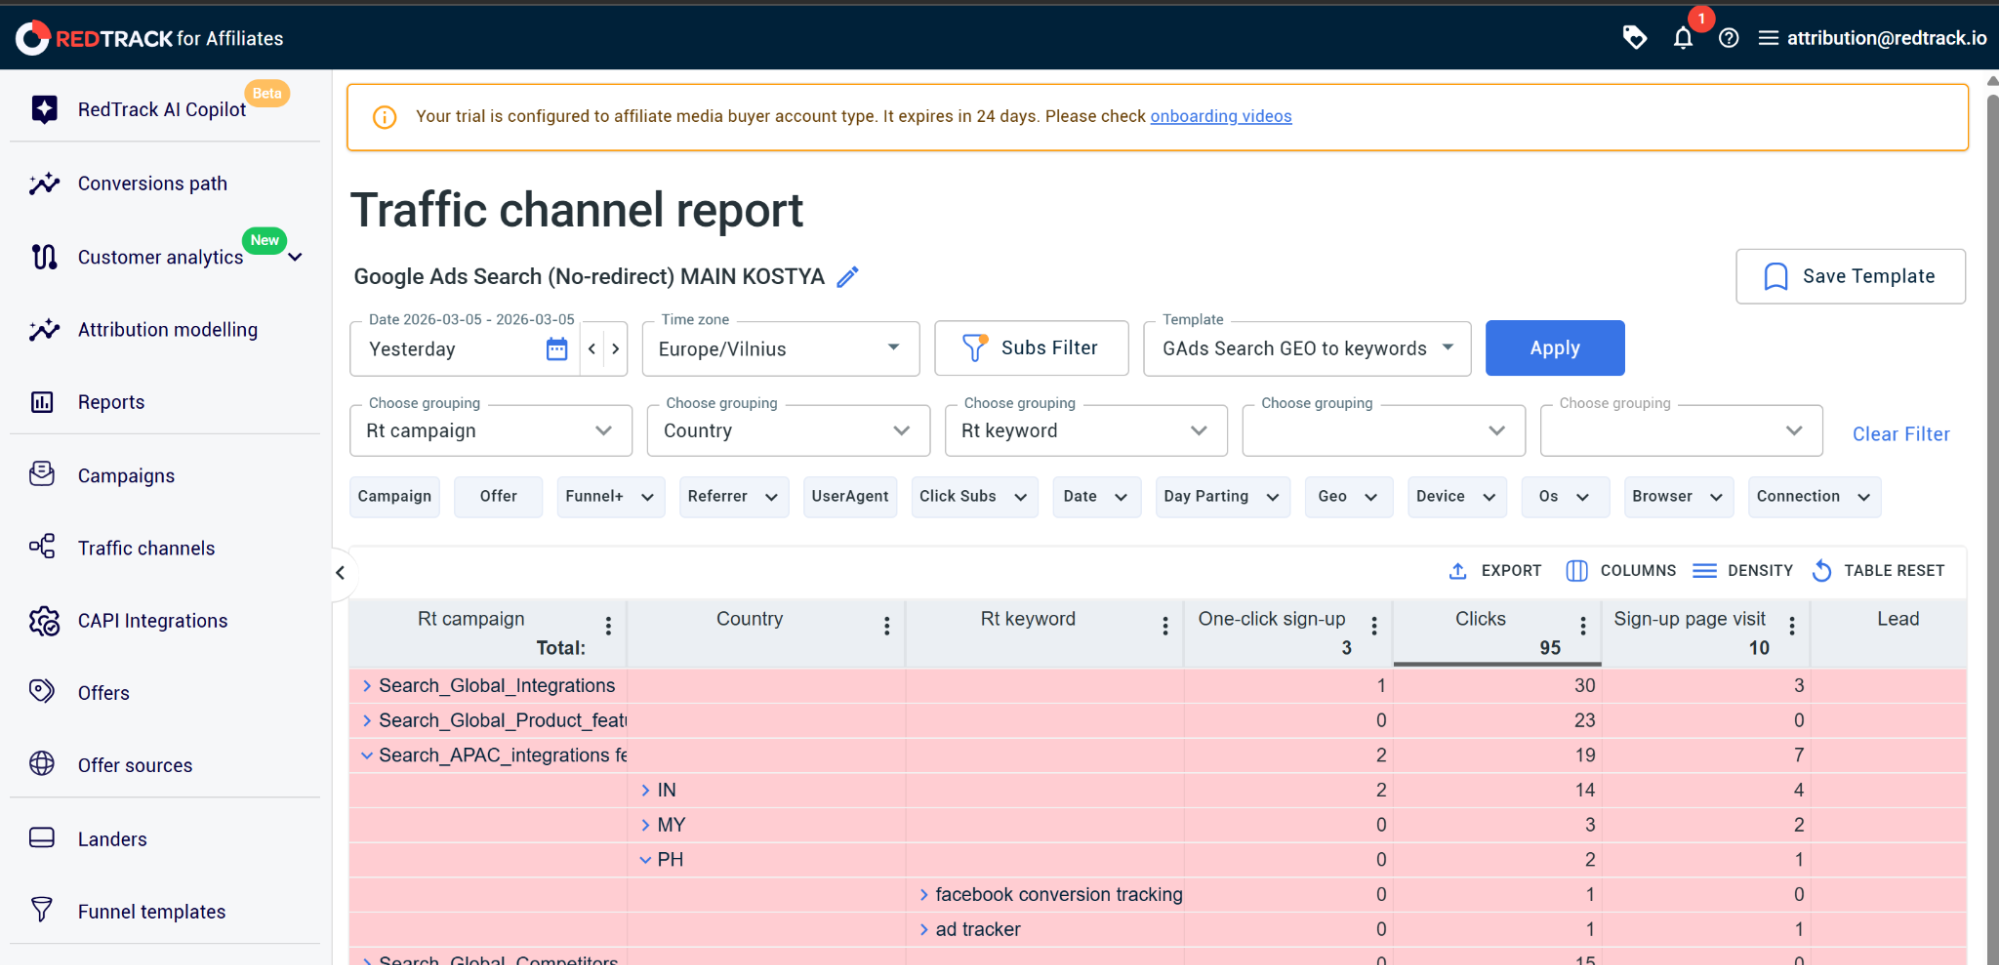Change table Density
Image resolution: width=1999 pixels, height=966 pixels.
click(x=1743, y=571)
